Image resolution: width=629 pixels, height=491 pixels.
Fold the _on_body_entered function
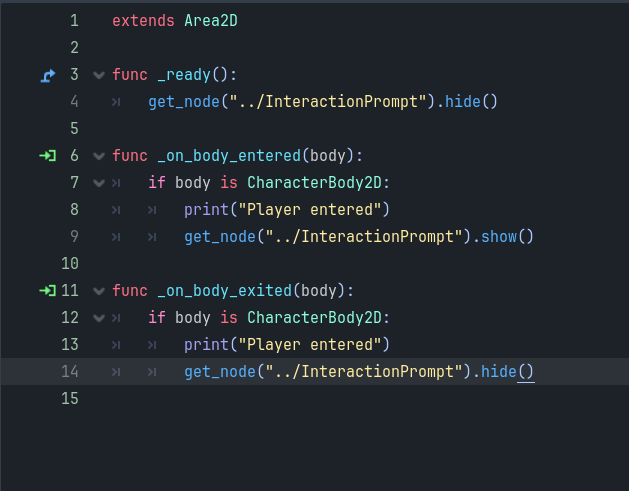(x=98, y=156)
